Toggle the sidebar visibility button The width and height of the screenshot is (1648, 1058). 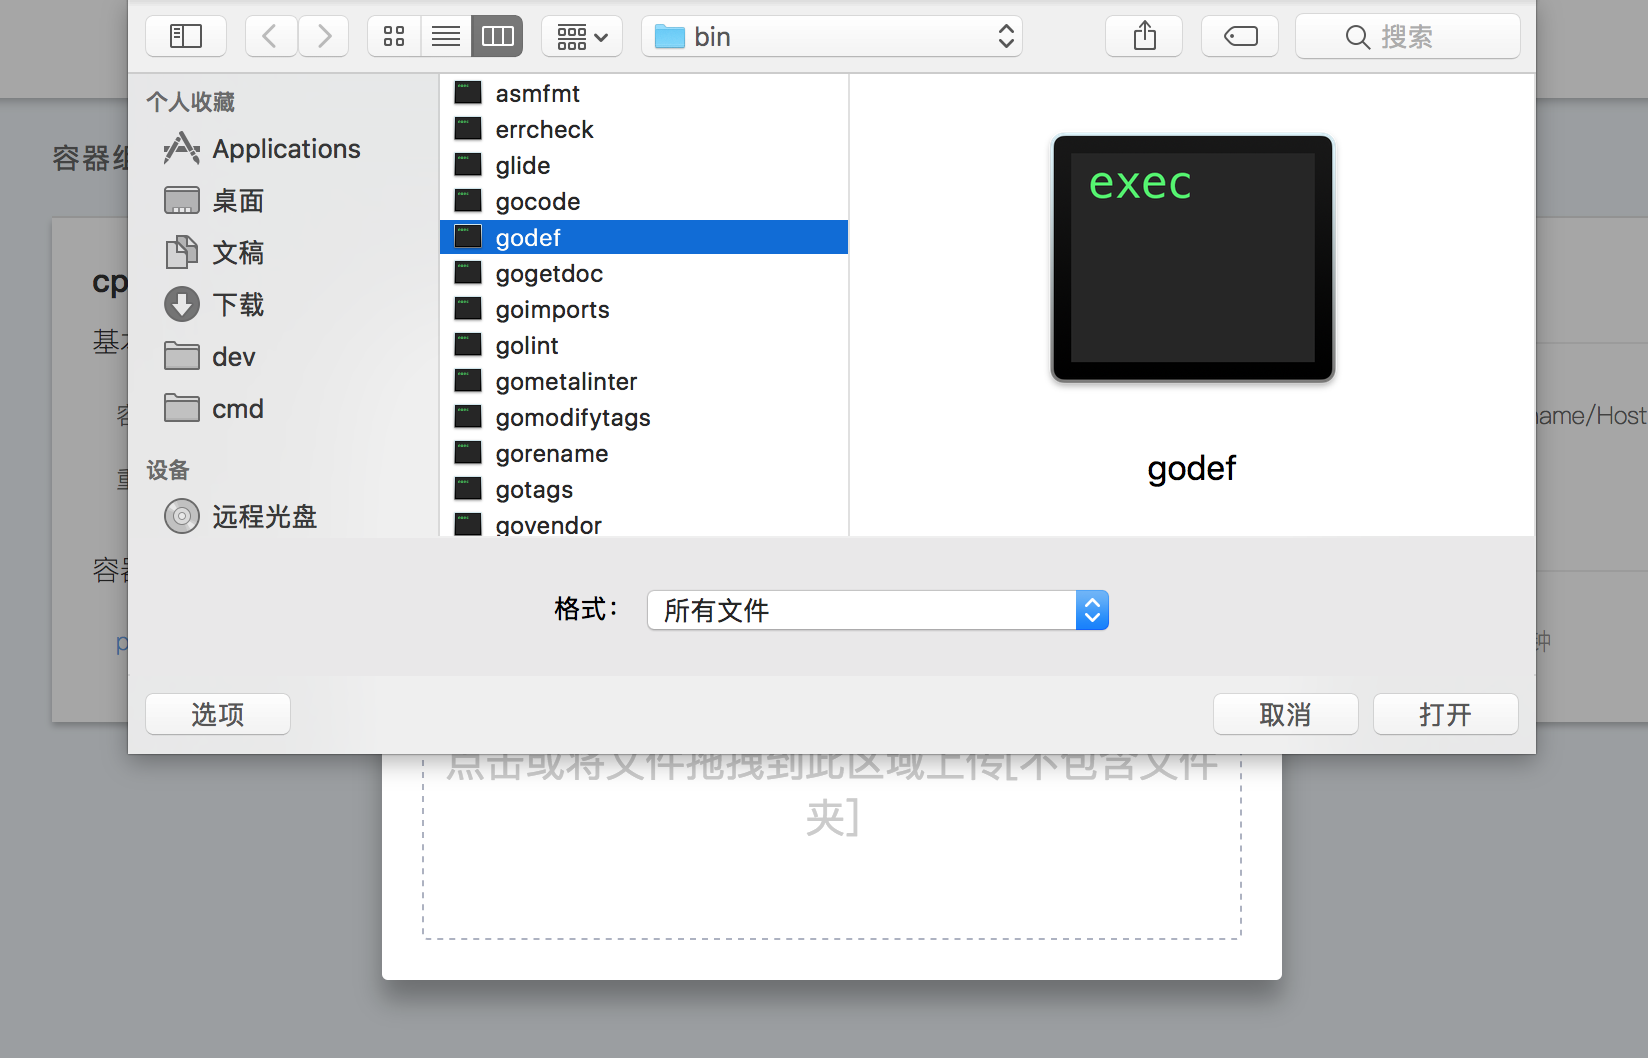pos(186,37)
